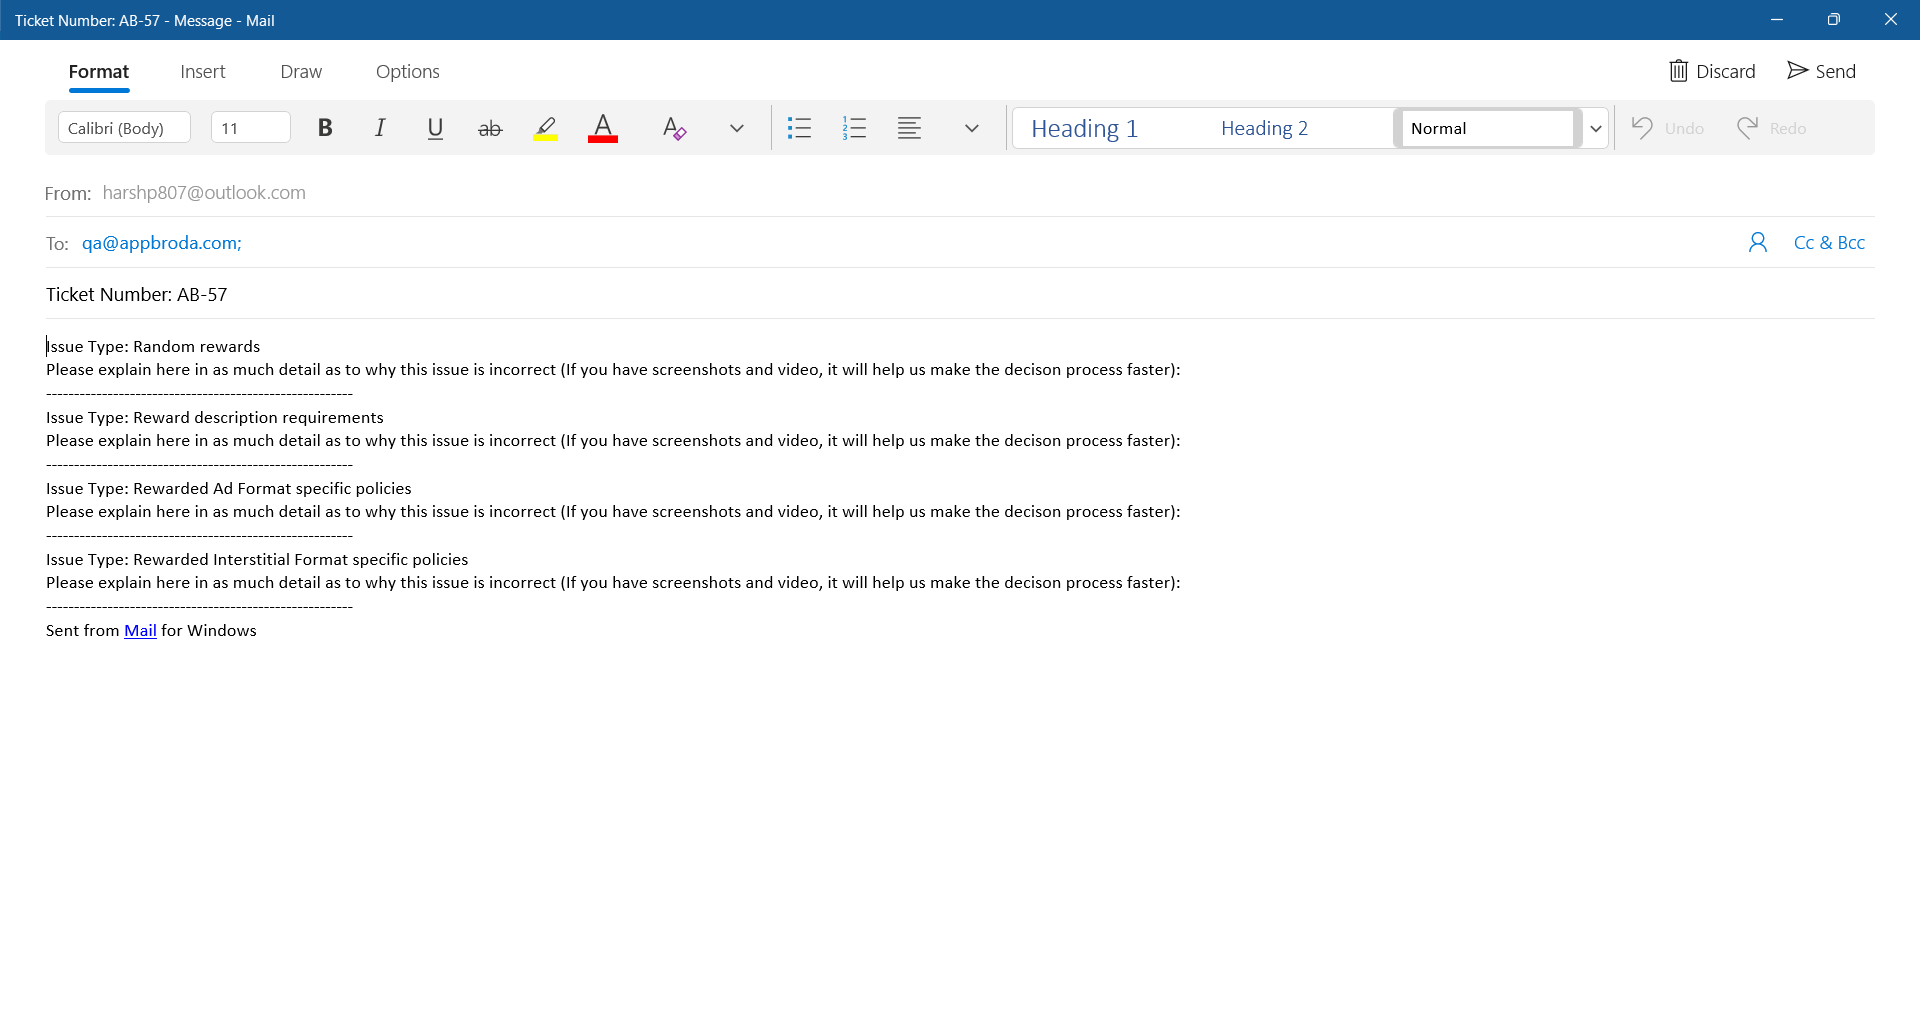The image size is (1920, 1009).
Task: Expand the styles gallery dropdown
Action: 1596,128
